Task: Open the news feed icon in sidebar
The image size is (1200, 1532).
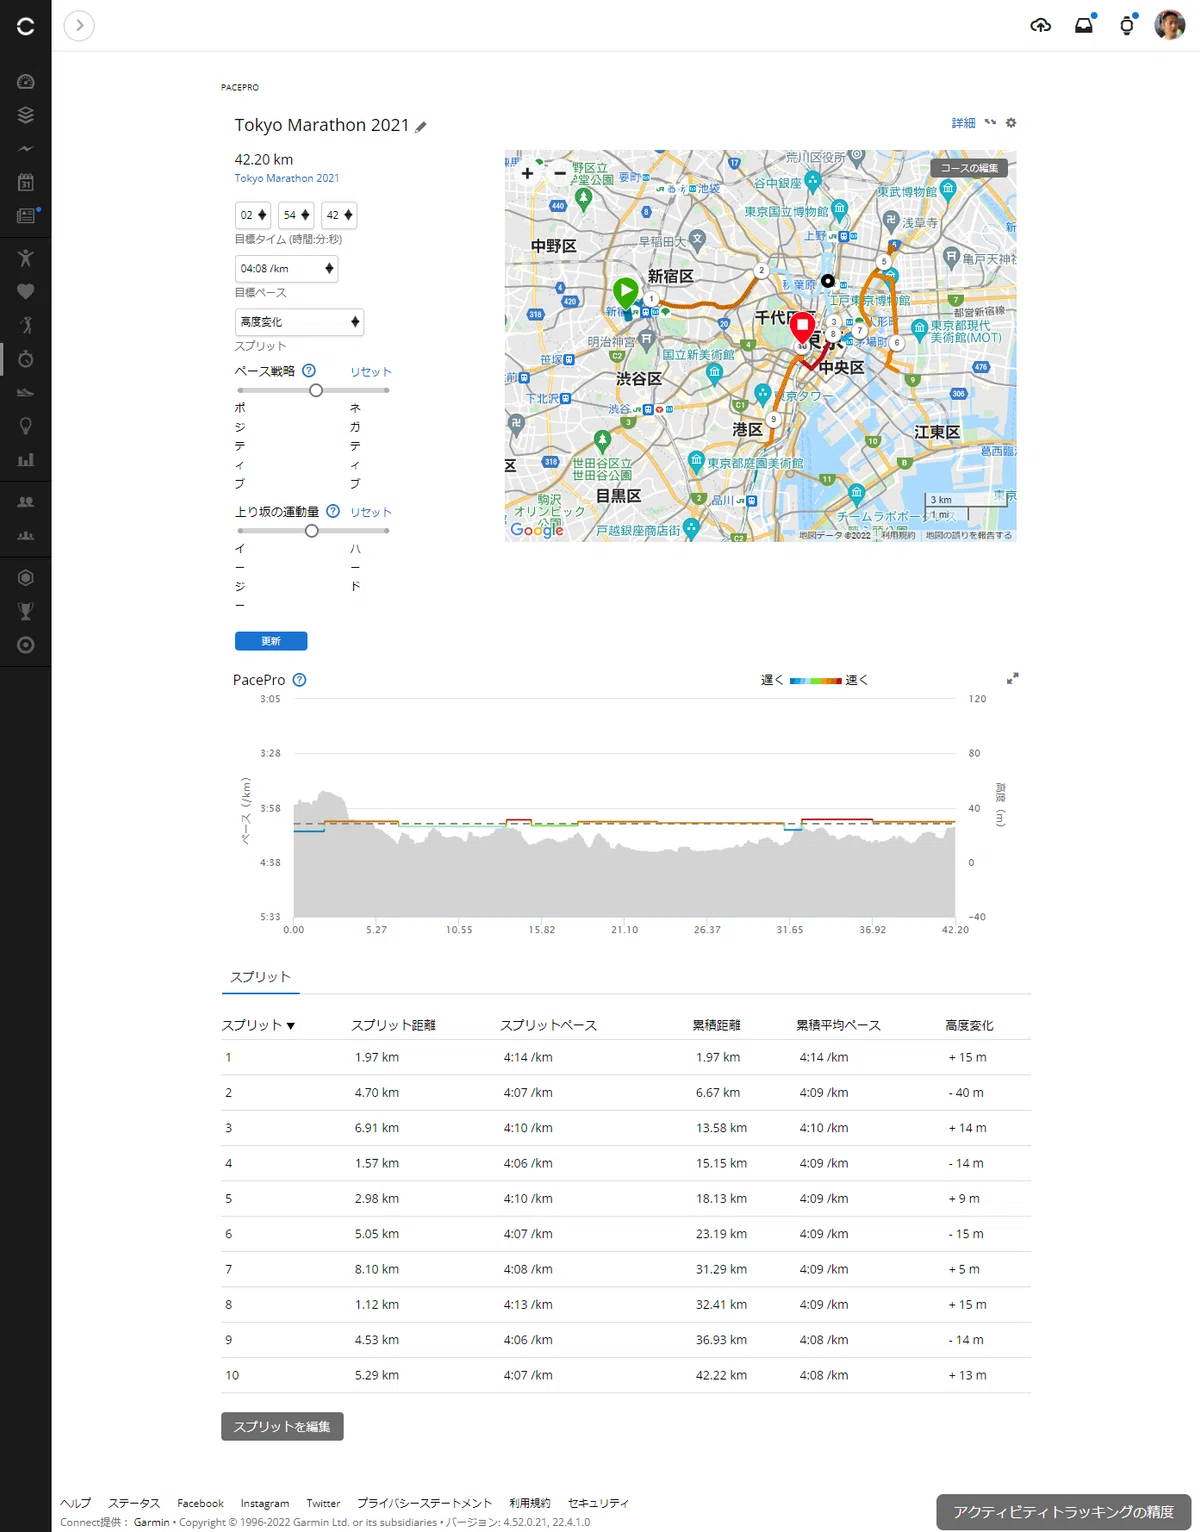Action: [26, 215]
